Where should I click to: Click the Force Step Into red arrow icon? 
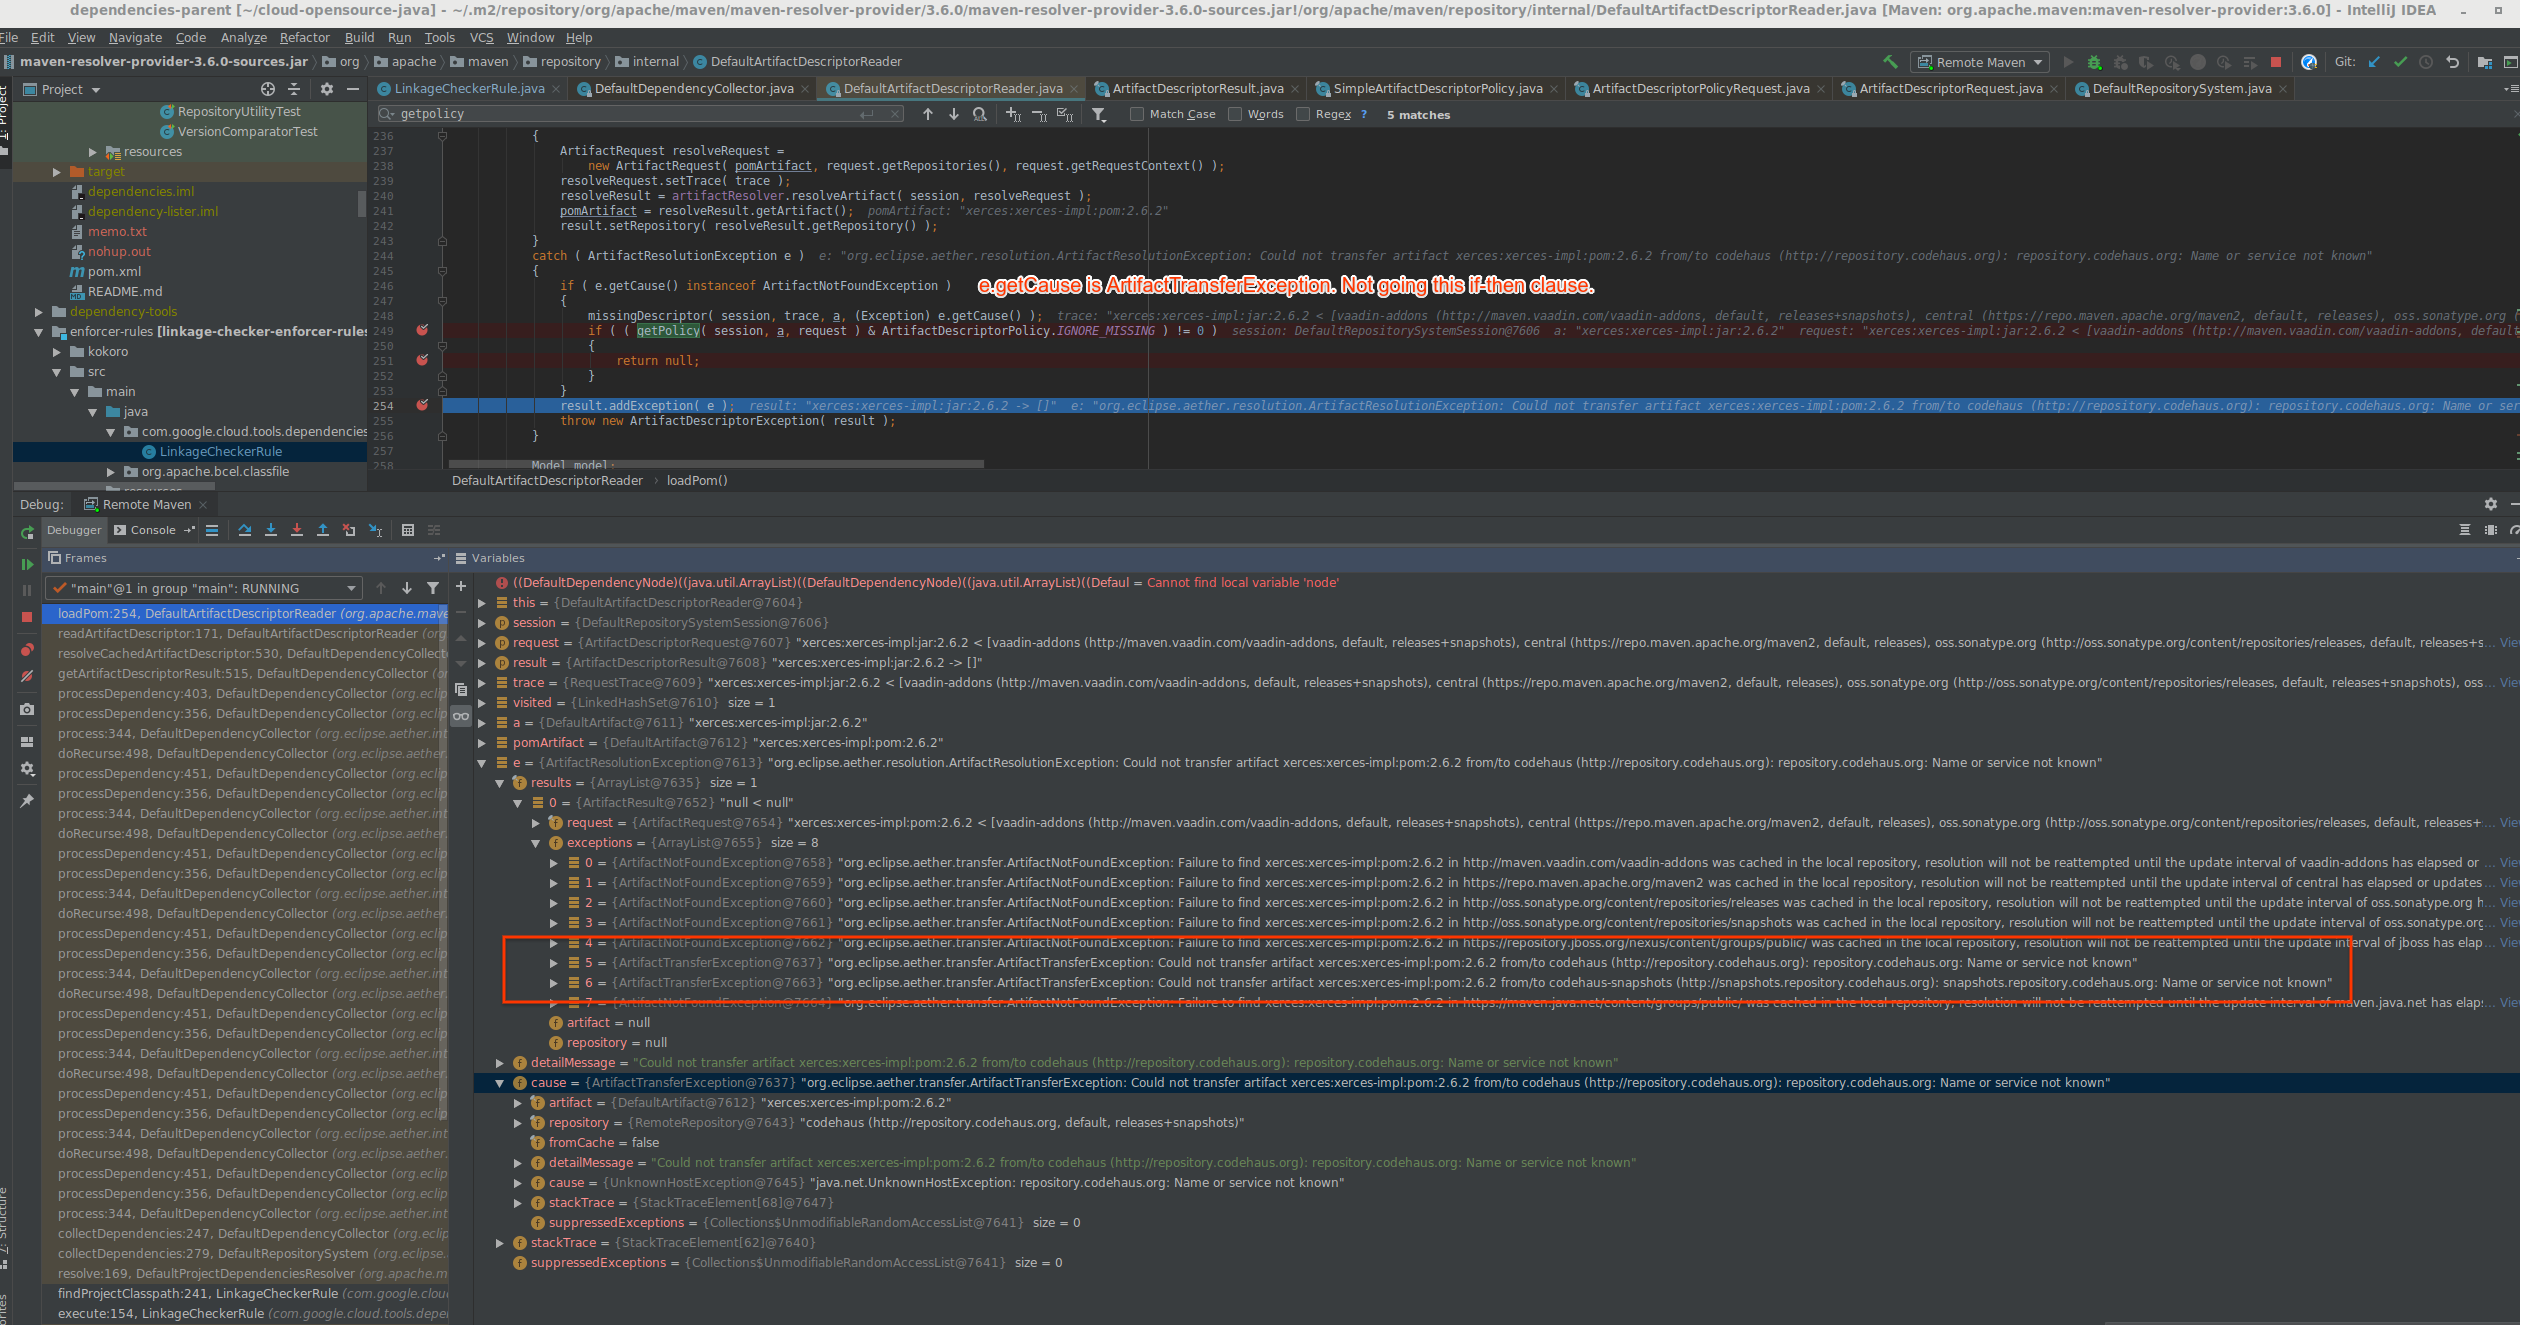pos(297,530)
